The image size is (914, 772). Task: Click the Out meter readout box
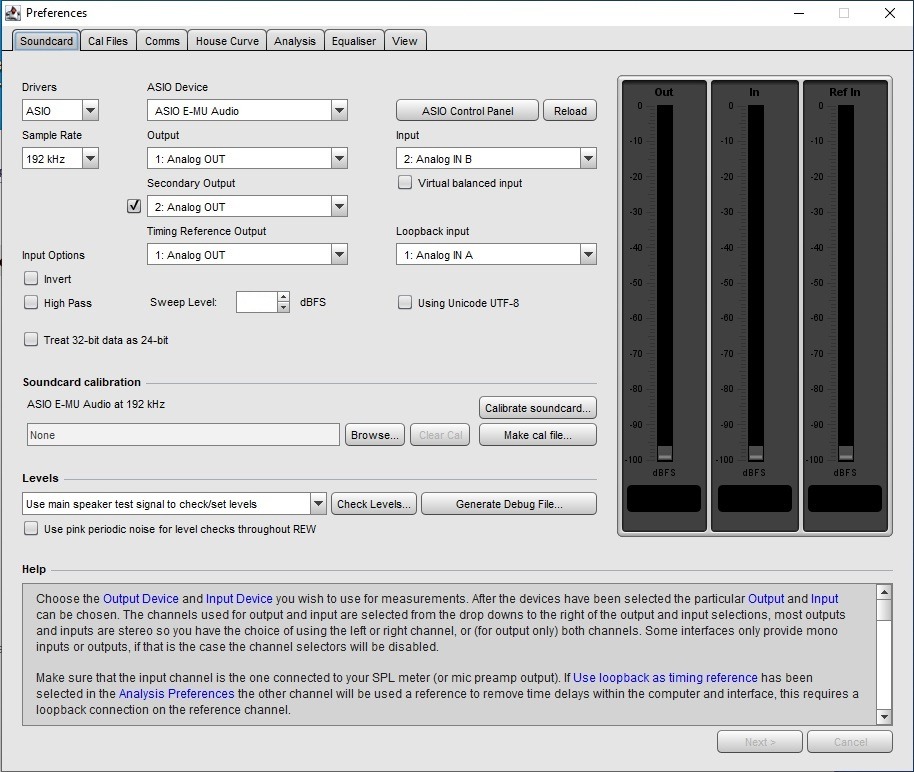[664, 499]
